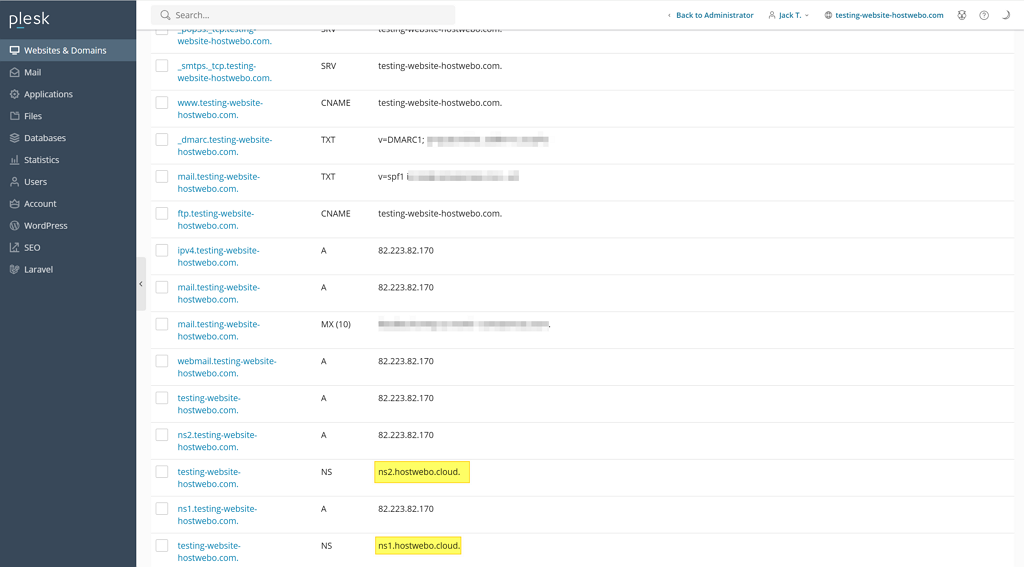Open the Mail section icon in sidebar

[14, 73]
